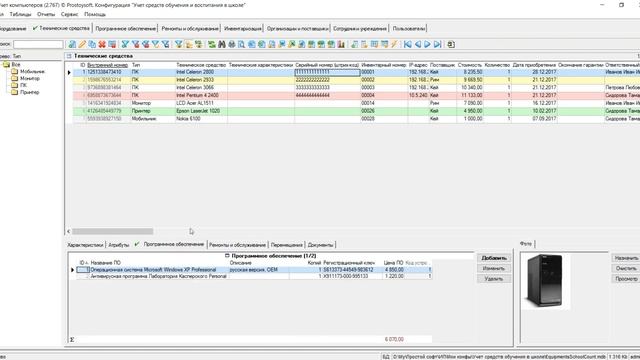Select the LCD Acer AL1511 row
Image resolution: width=640 pixels, height=360 pixels.
click(356, 103)
